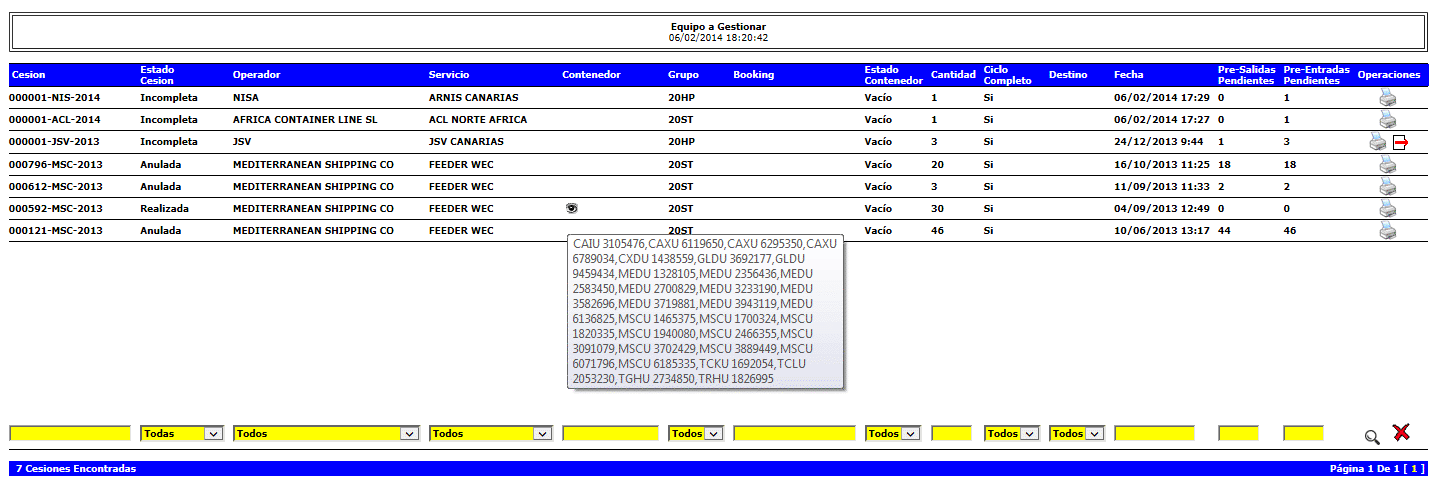Sort by Estado Contenedor column header
Screen dimensions: 1444x500
tap(893, 75)
